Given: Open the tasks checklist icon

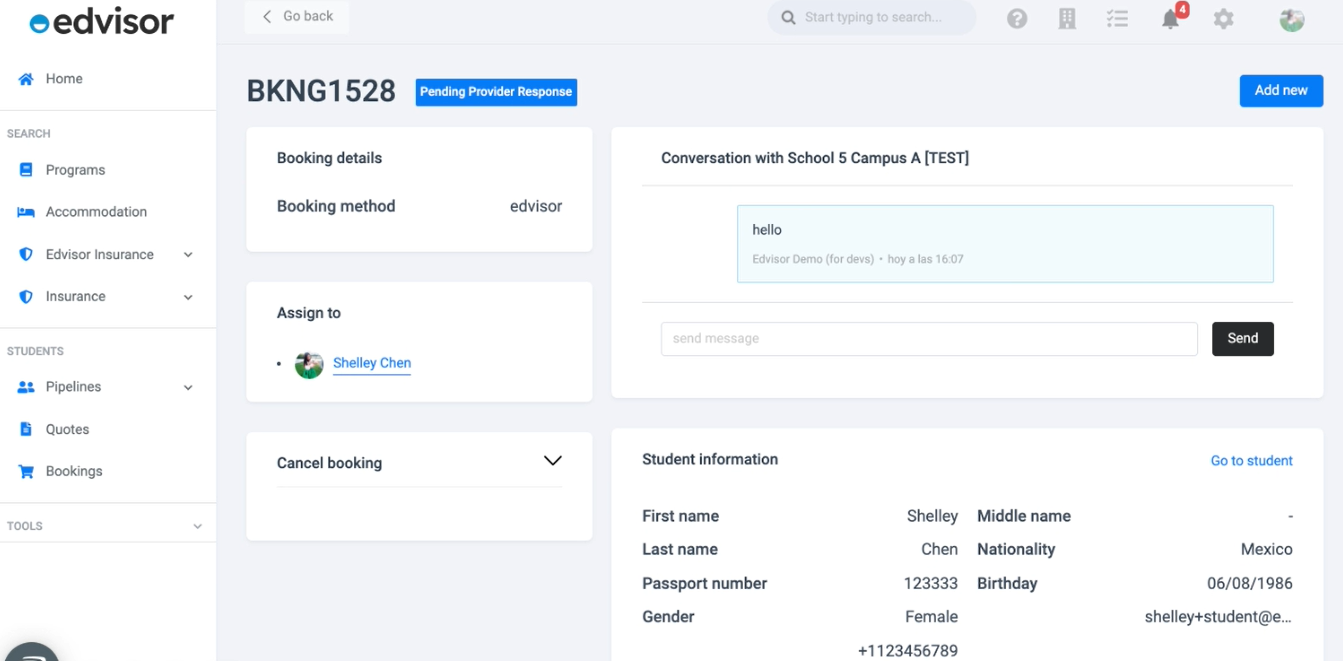Looking at the screenshot, I should point(1117,18).
